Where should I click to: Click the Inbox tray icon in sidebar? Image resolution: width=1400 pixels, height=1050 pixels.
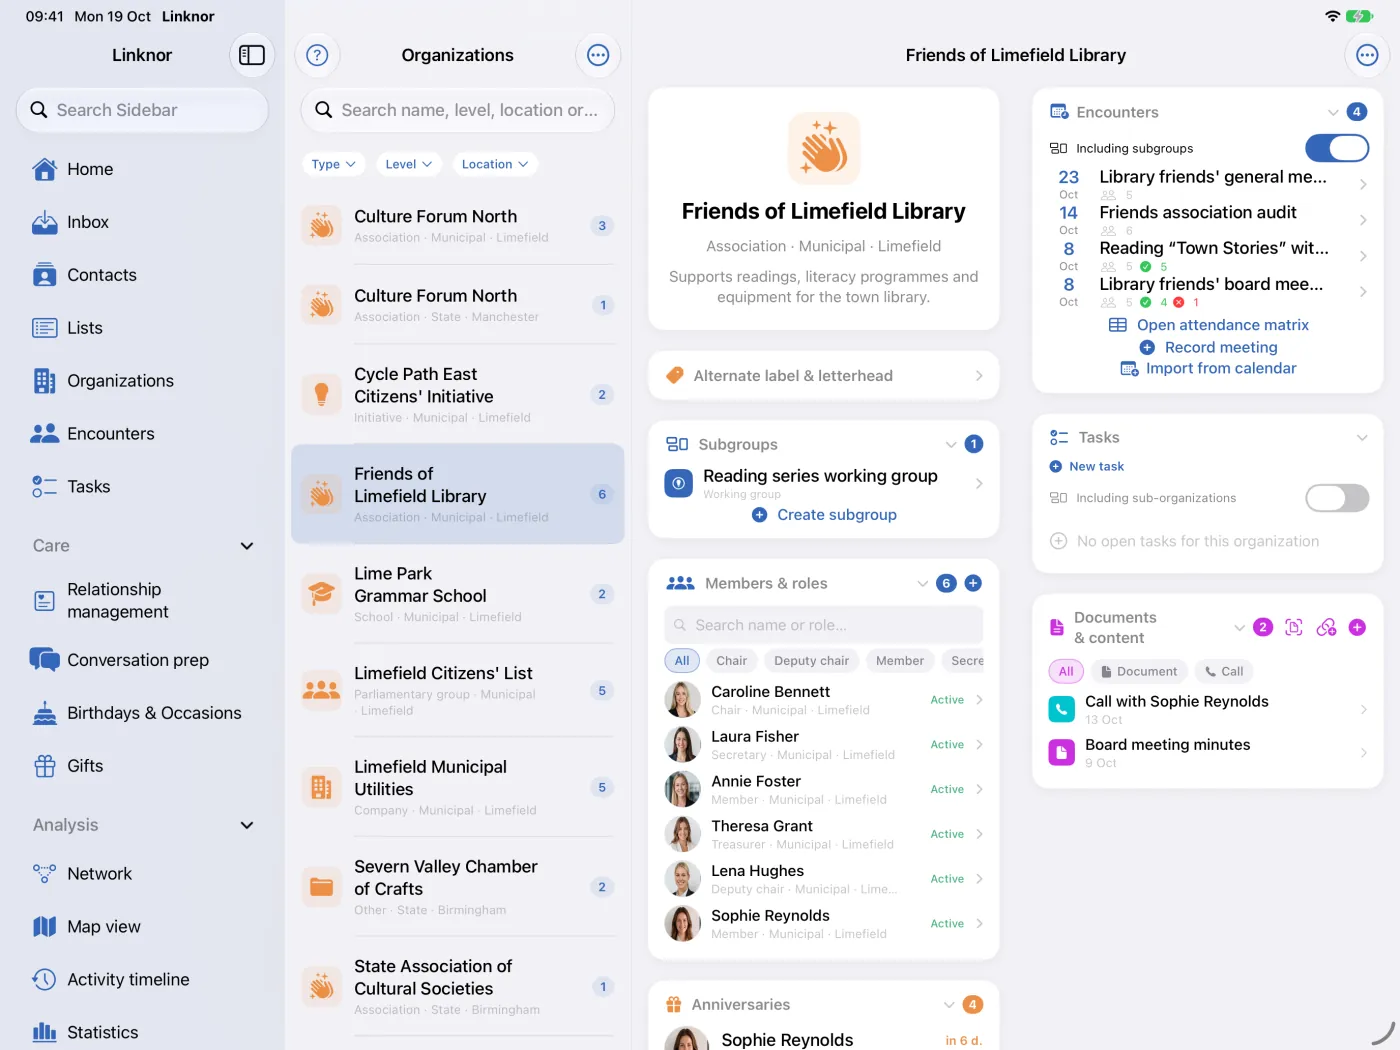pos(45,222)
